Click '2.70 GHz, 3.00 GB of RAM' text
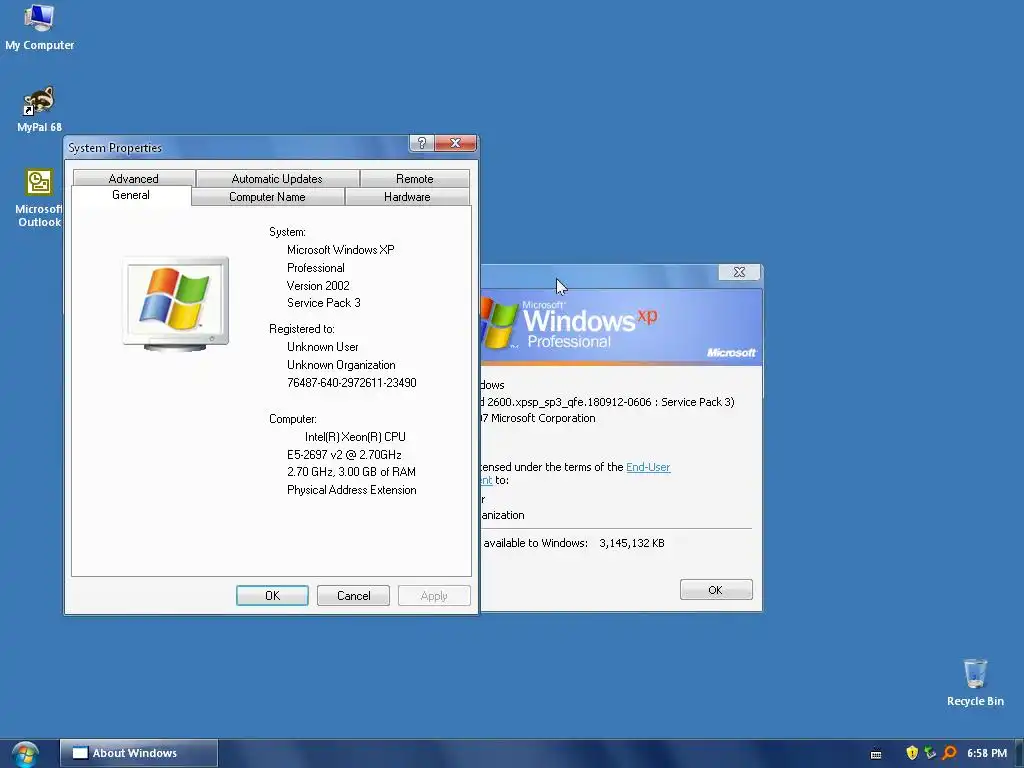Screen dimensions: 1024x768 click(x=351, y=472)
